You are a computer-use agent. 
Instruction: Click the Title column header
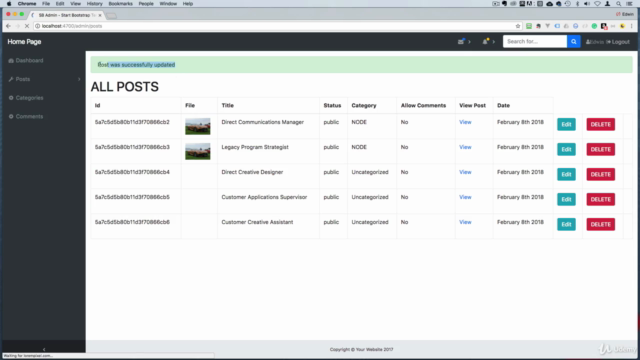(227, 105)
